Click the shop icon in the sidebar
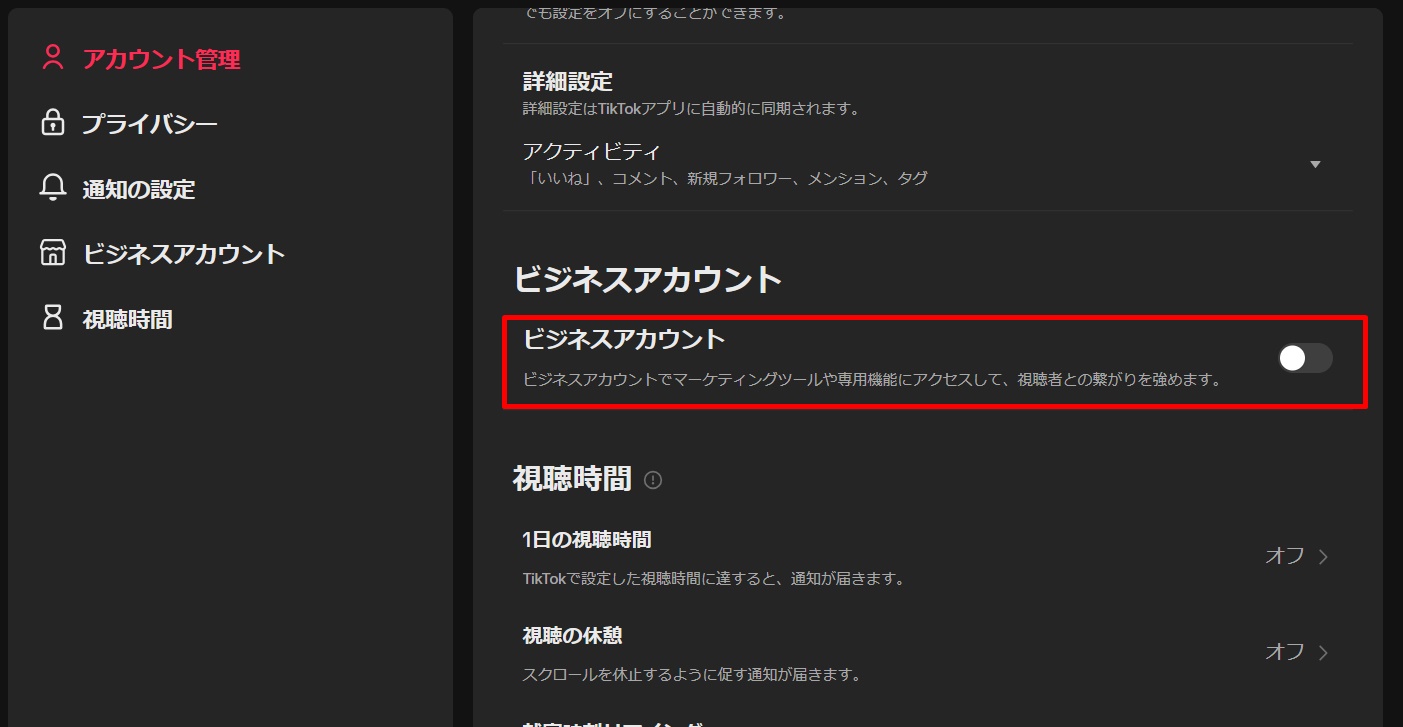 [52, 253]
